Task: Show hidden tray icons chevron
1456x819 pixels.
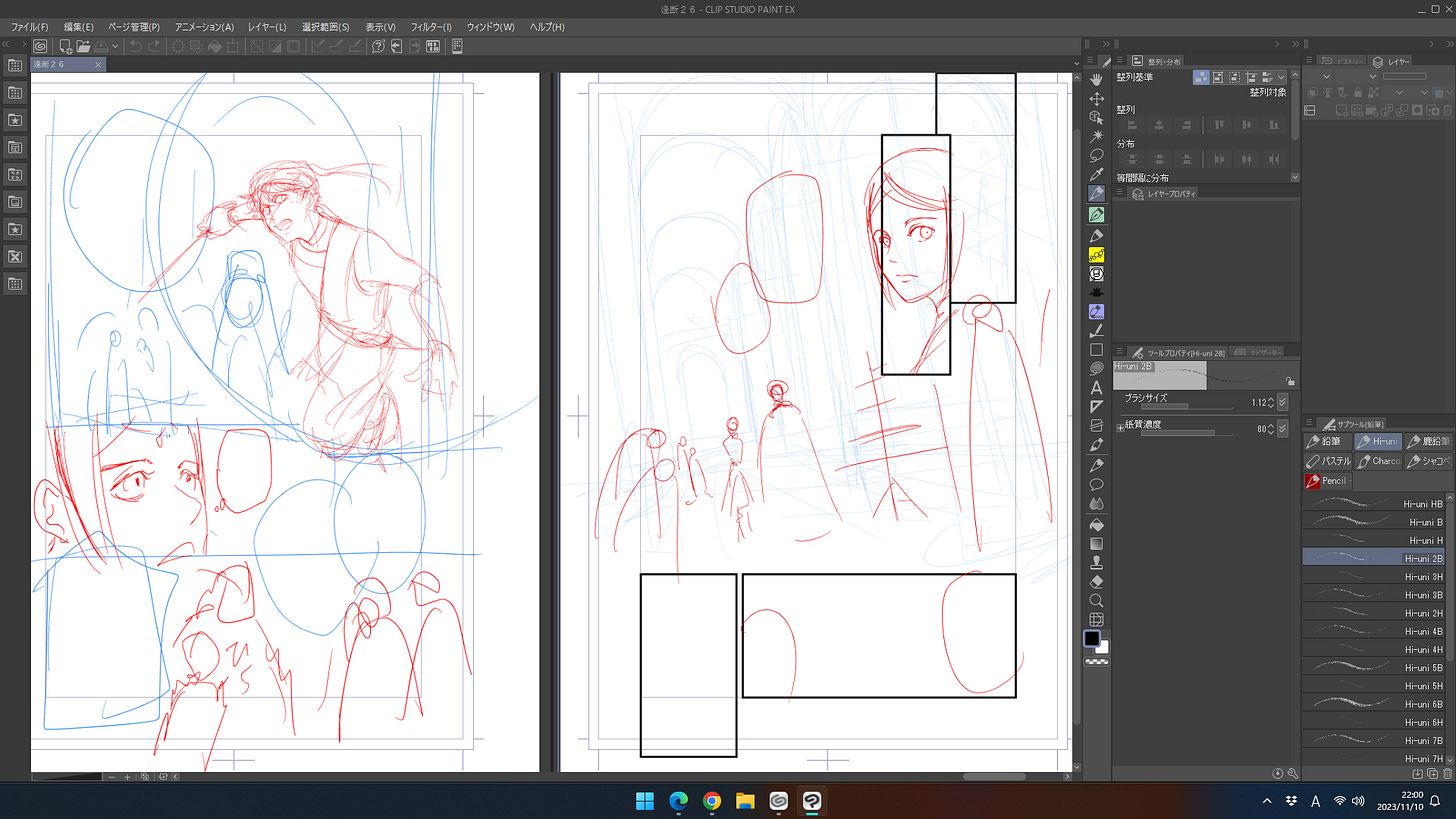Action: pyautogui.click(x=1268, y=801)
